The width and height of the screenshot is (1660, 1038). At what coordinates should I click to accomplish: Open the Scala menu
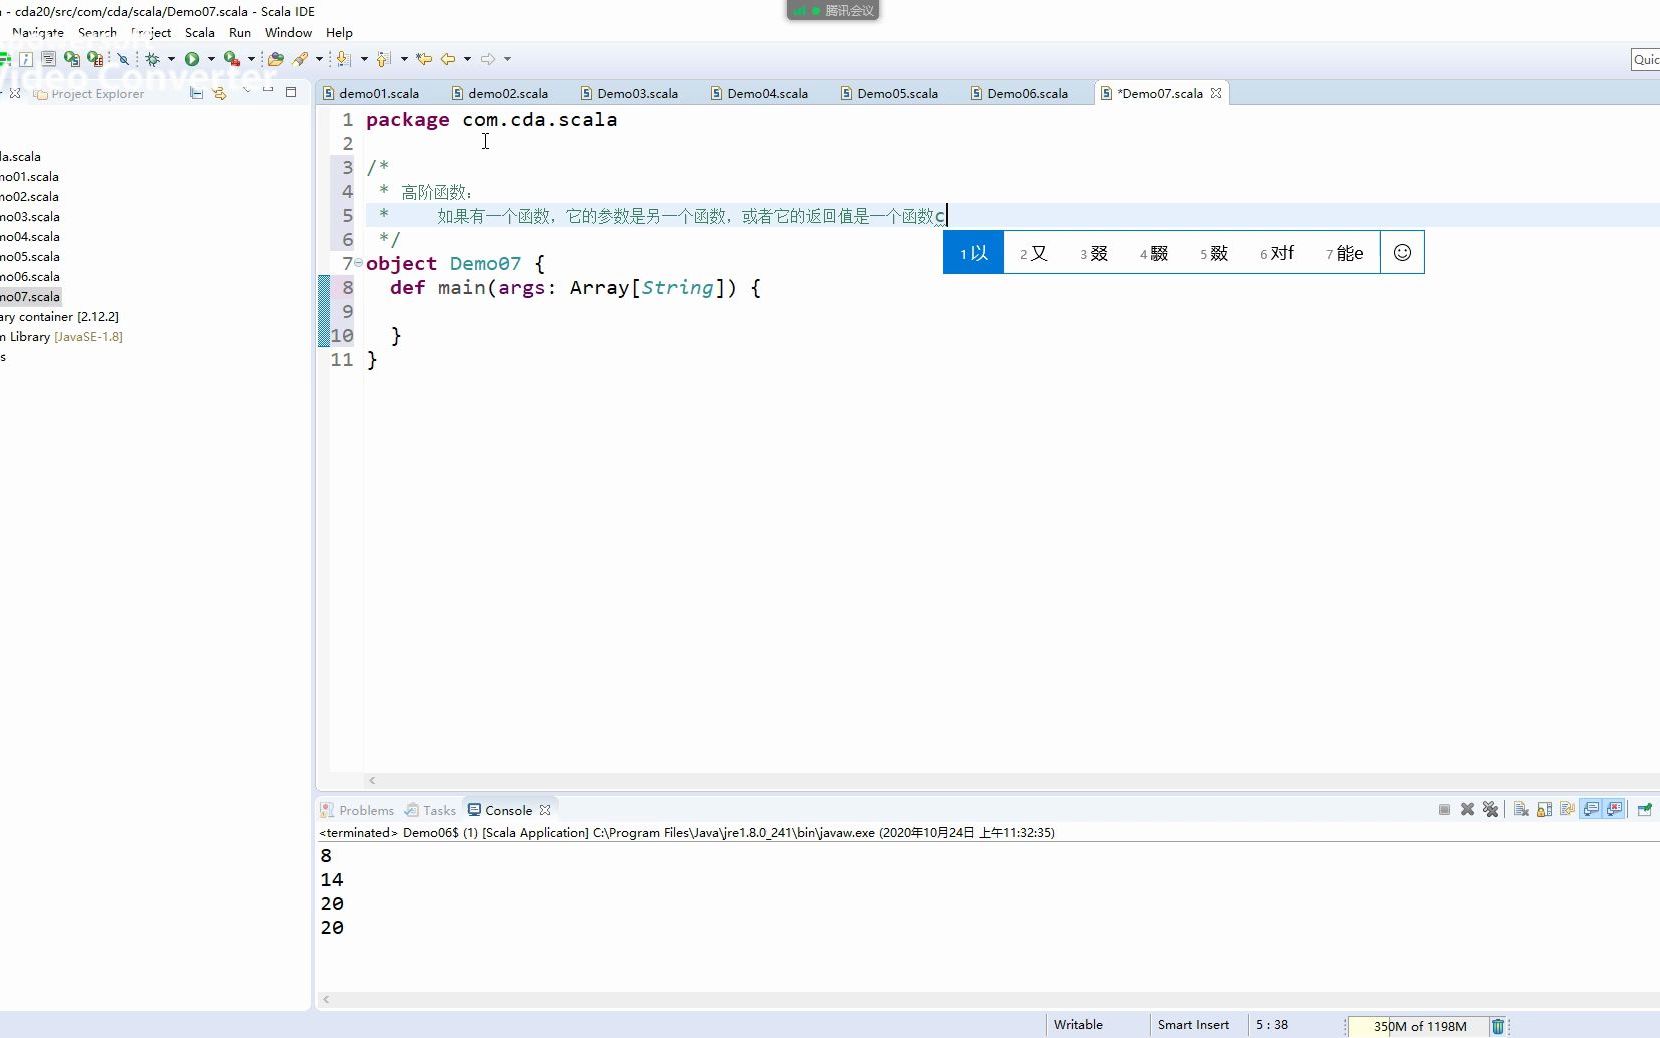(200, 32)
